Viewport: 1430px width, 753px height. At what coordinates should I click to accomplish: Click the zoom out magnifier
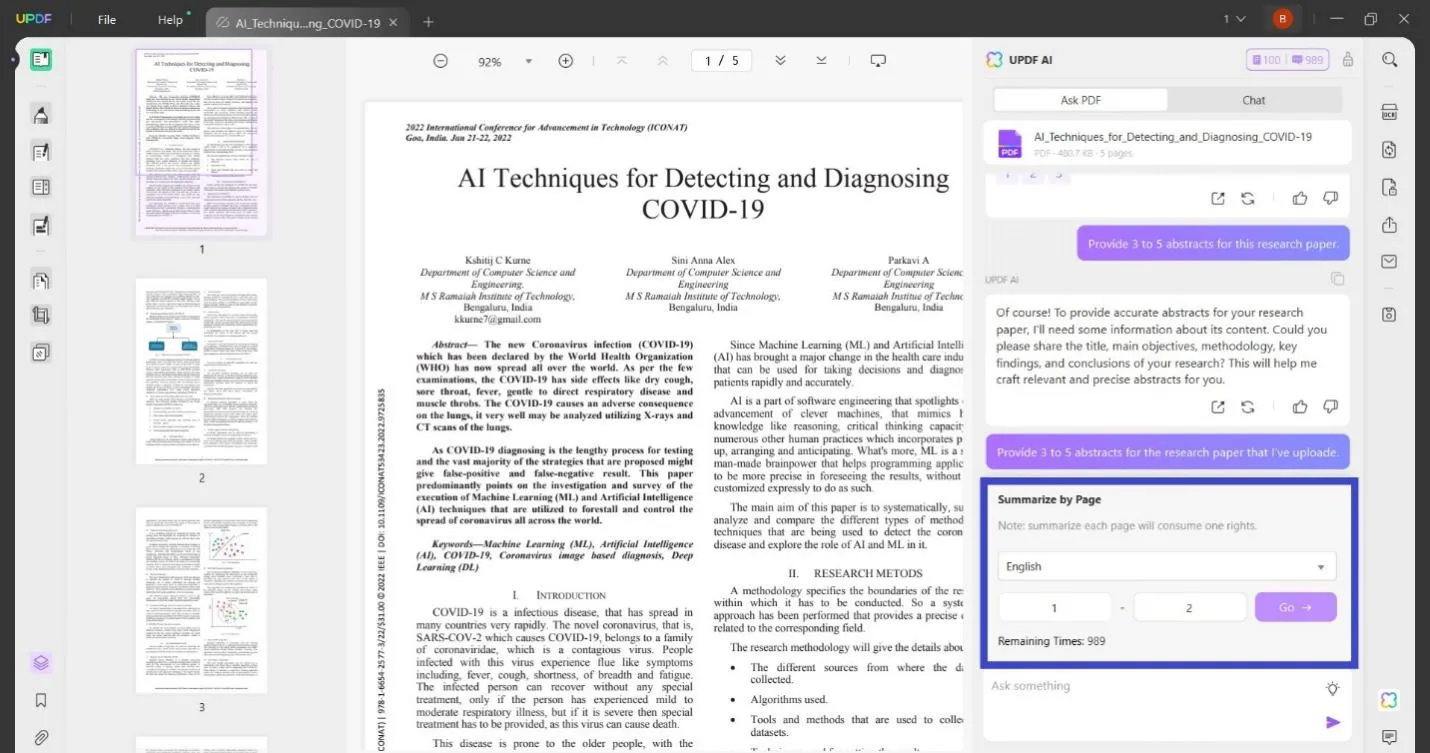coord(440,61)
